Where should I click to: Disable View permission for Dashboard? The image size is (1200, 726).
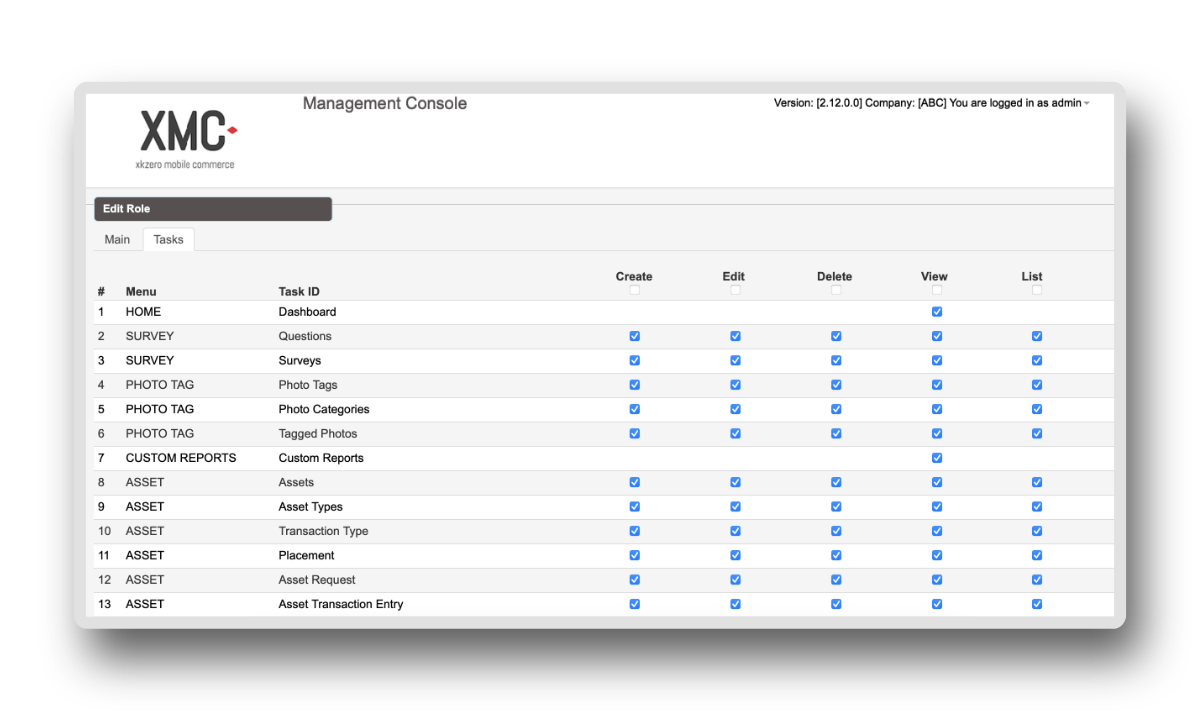coord(936,311)
